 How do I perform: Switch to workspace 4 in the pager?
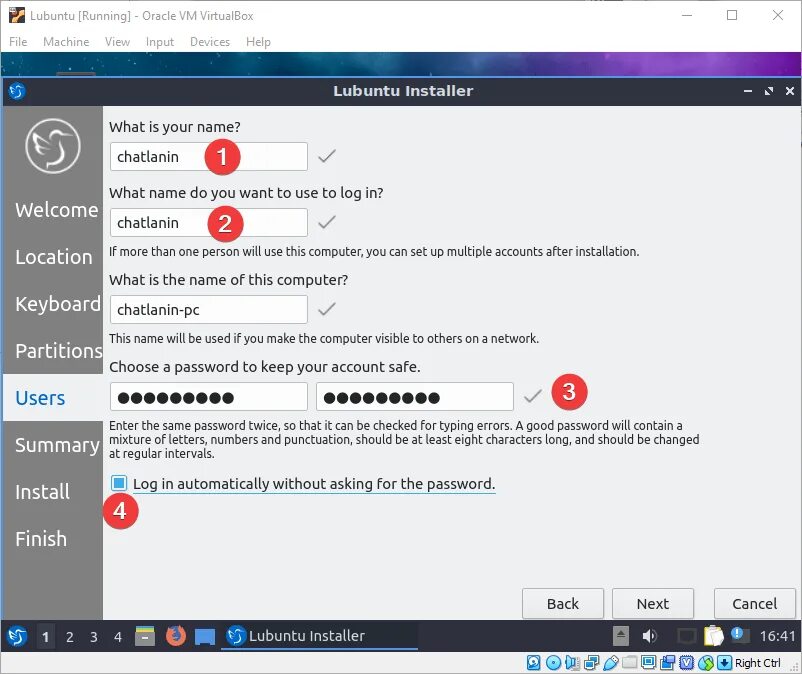coord(118,637)
